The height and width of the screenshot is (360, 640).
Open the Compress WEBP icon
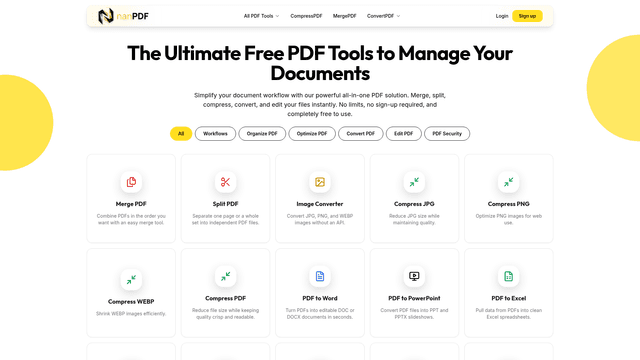tap(131, 280)
